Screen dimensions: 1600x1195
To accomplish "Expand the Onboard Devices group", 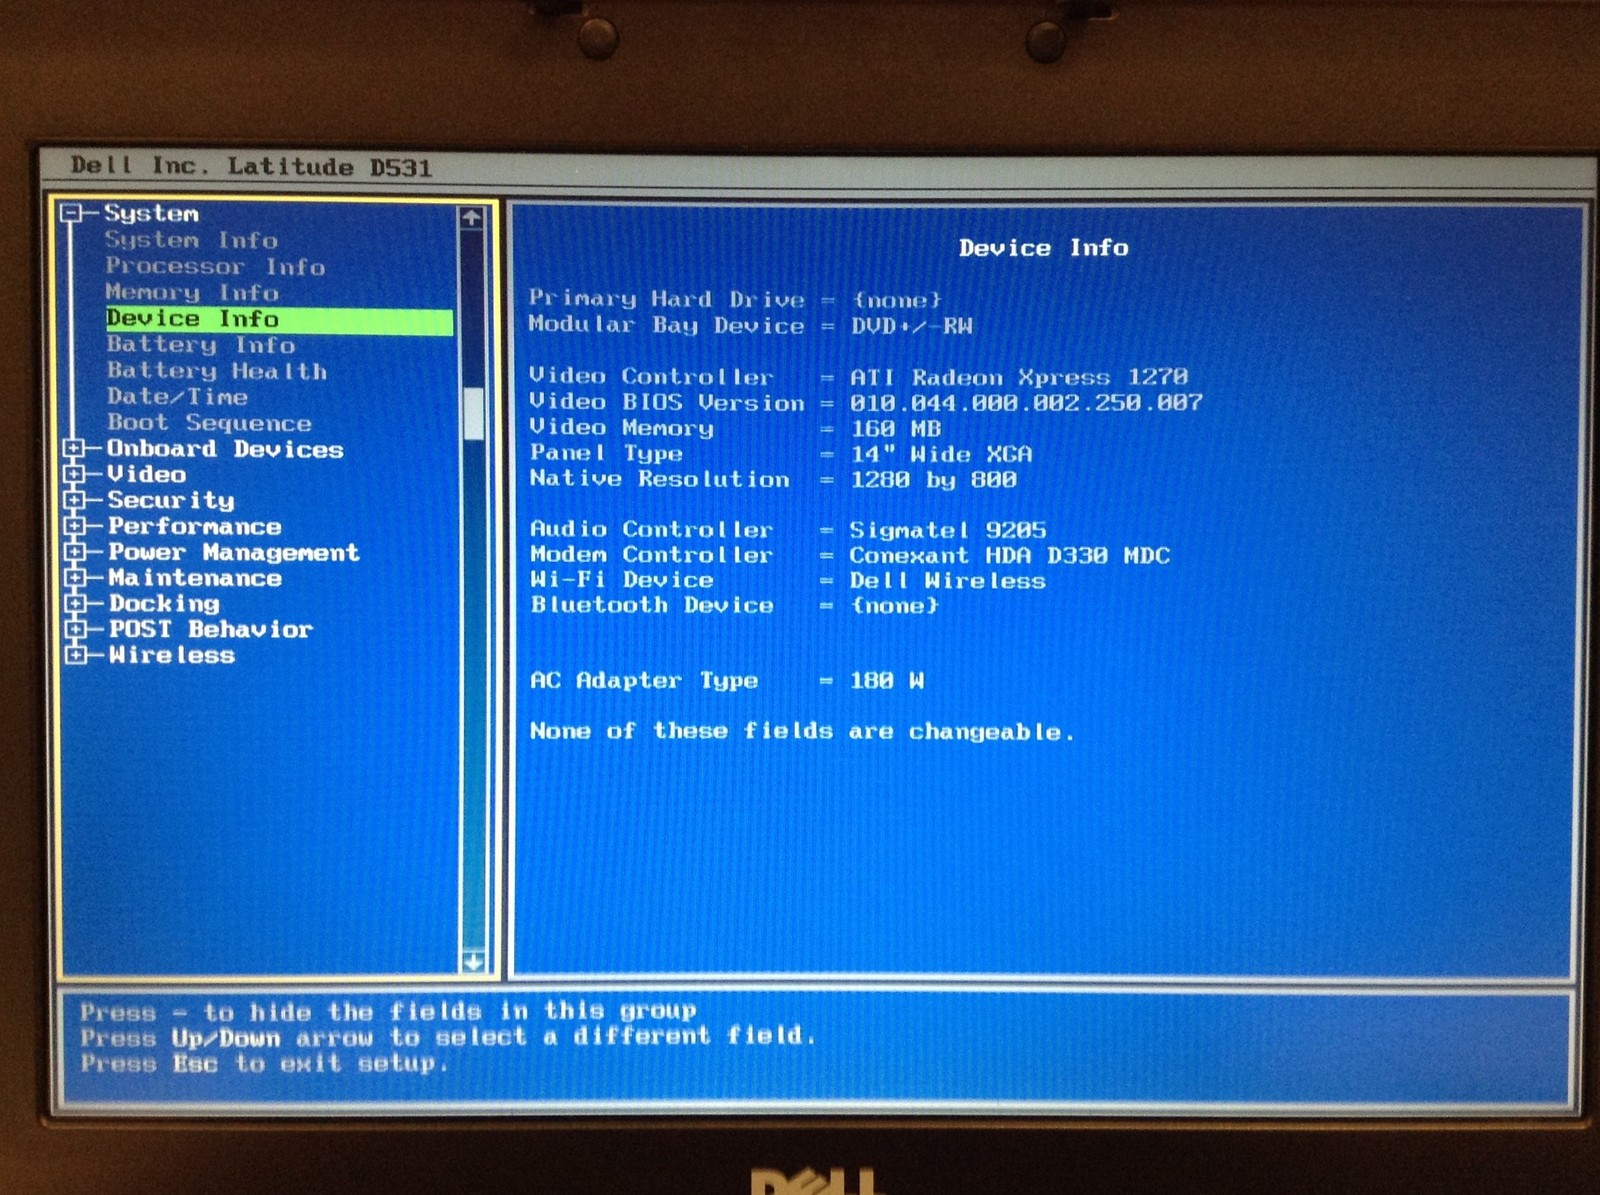I will pyautogui.click(x=74, y=449).
